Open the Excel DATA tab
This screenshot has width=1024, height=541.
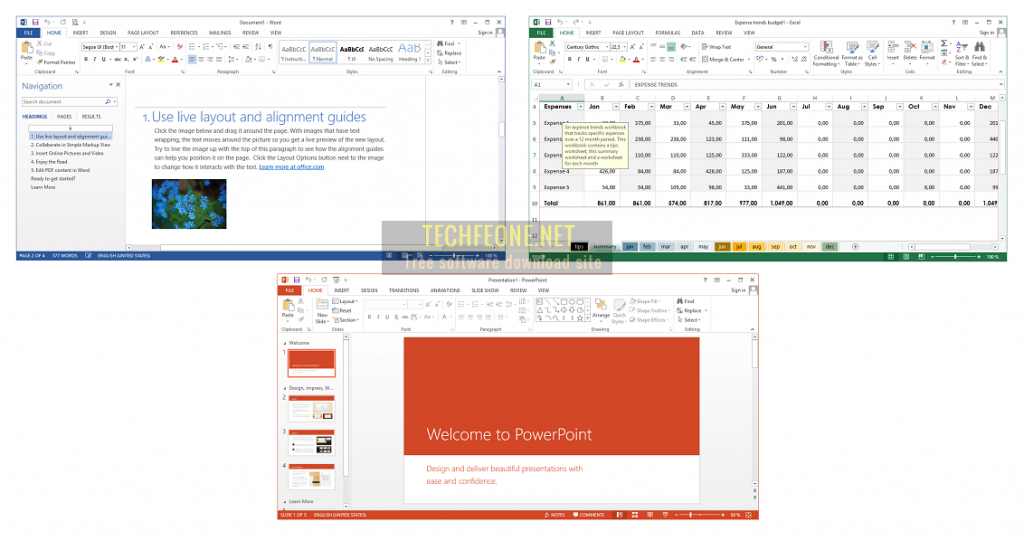coord(697,33)
